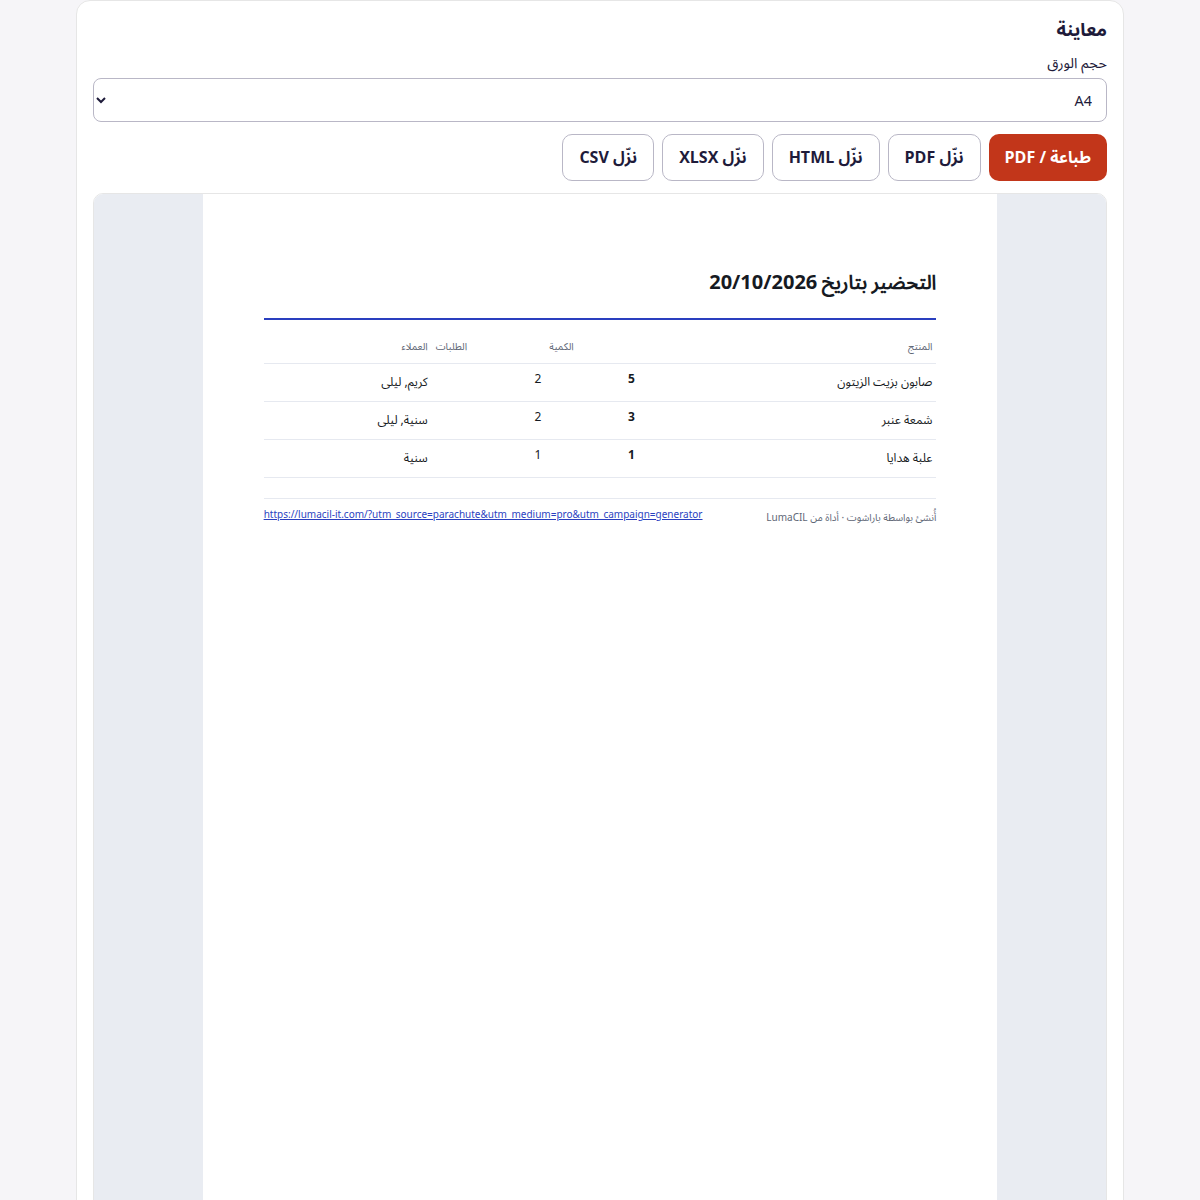Select the title التحضير بتاريخ 20/10/2026
The width and height of the screenshot is (1200, 1200).
point(823,283)
